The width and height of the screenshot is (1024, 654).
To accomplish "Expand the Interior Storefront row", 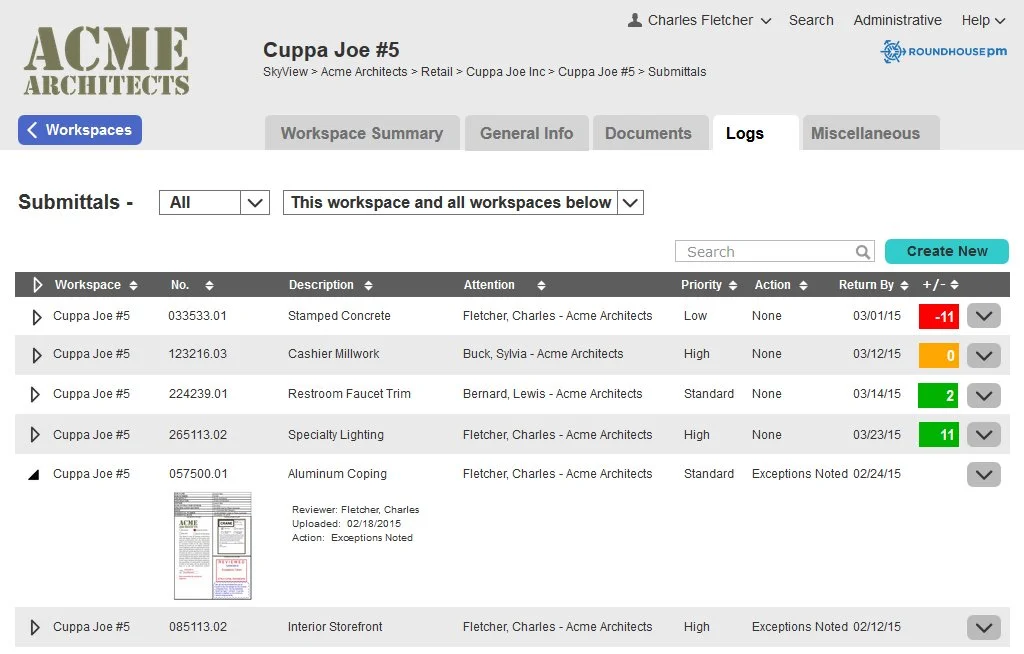I will tap(35, 628).
